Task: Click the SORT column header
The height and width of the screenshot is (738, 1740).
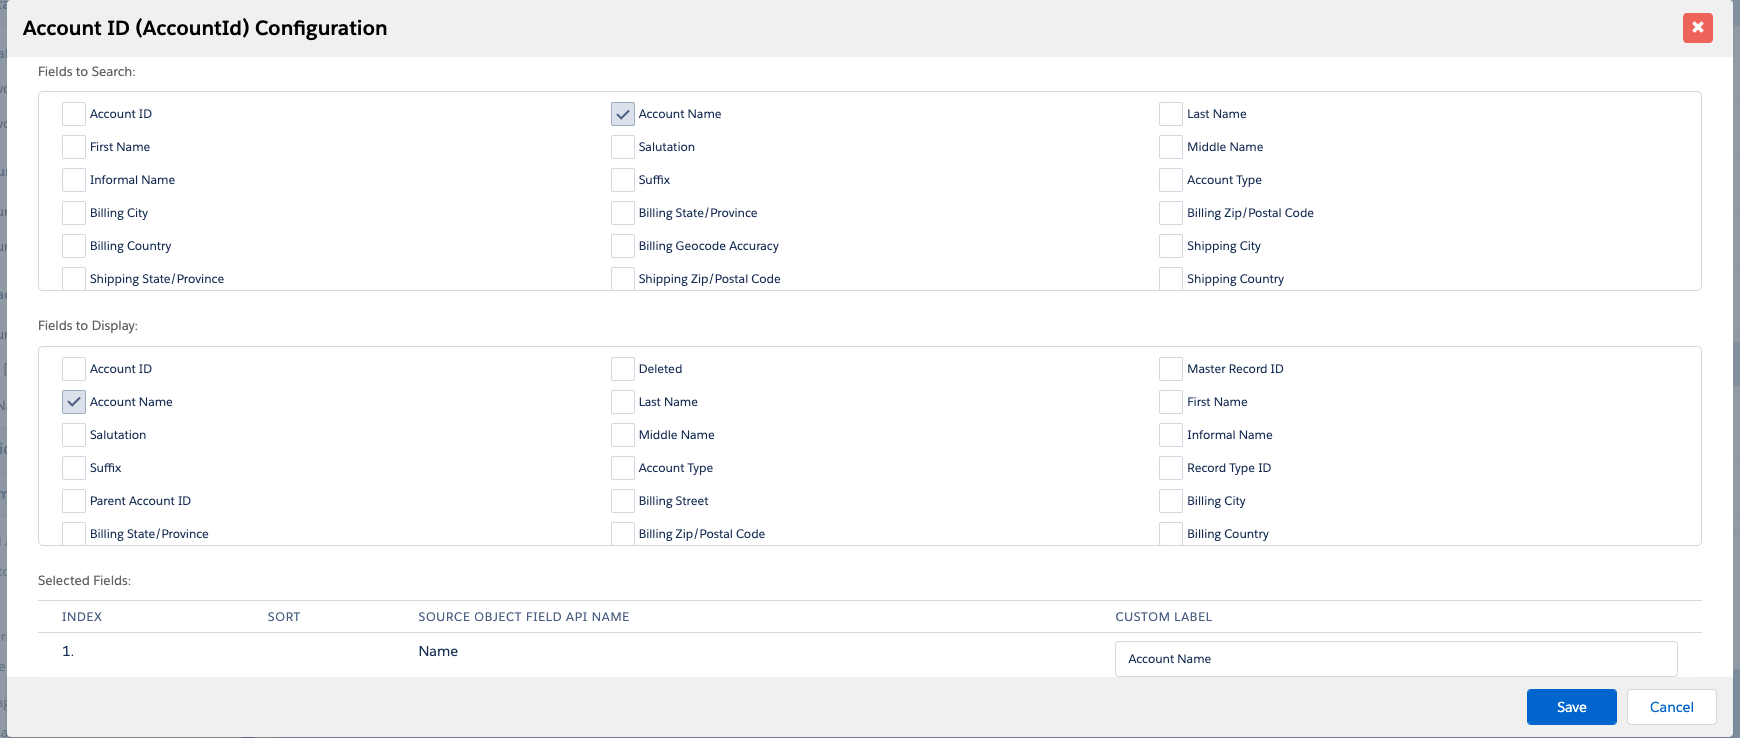Action: (x=284, y=617)
